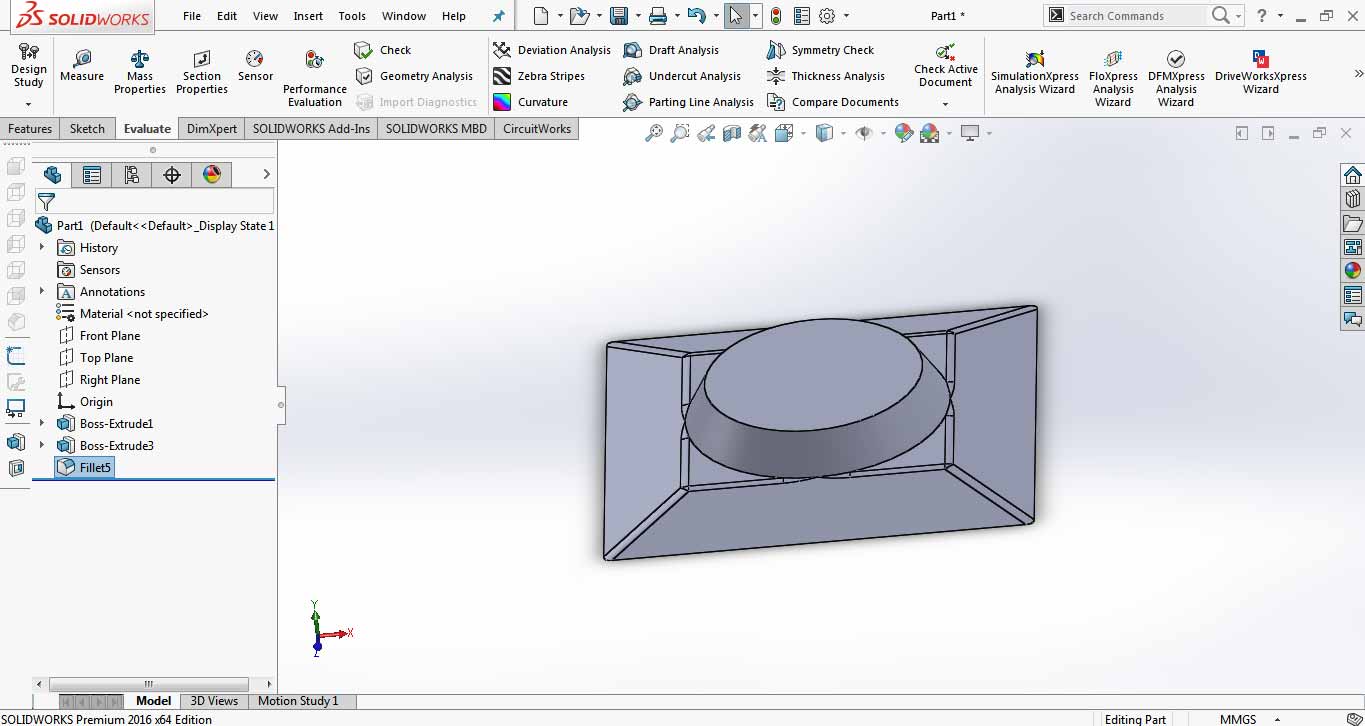Open the Options gear icon

coord(827,16)
